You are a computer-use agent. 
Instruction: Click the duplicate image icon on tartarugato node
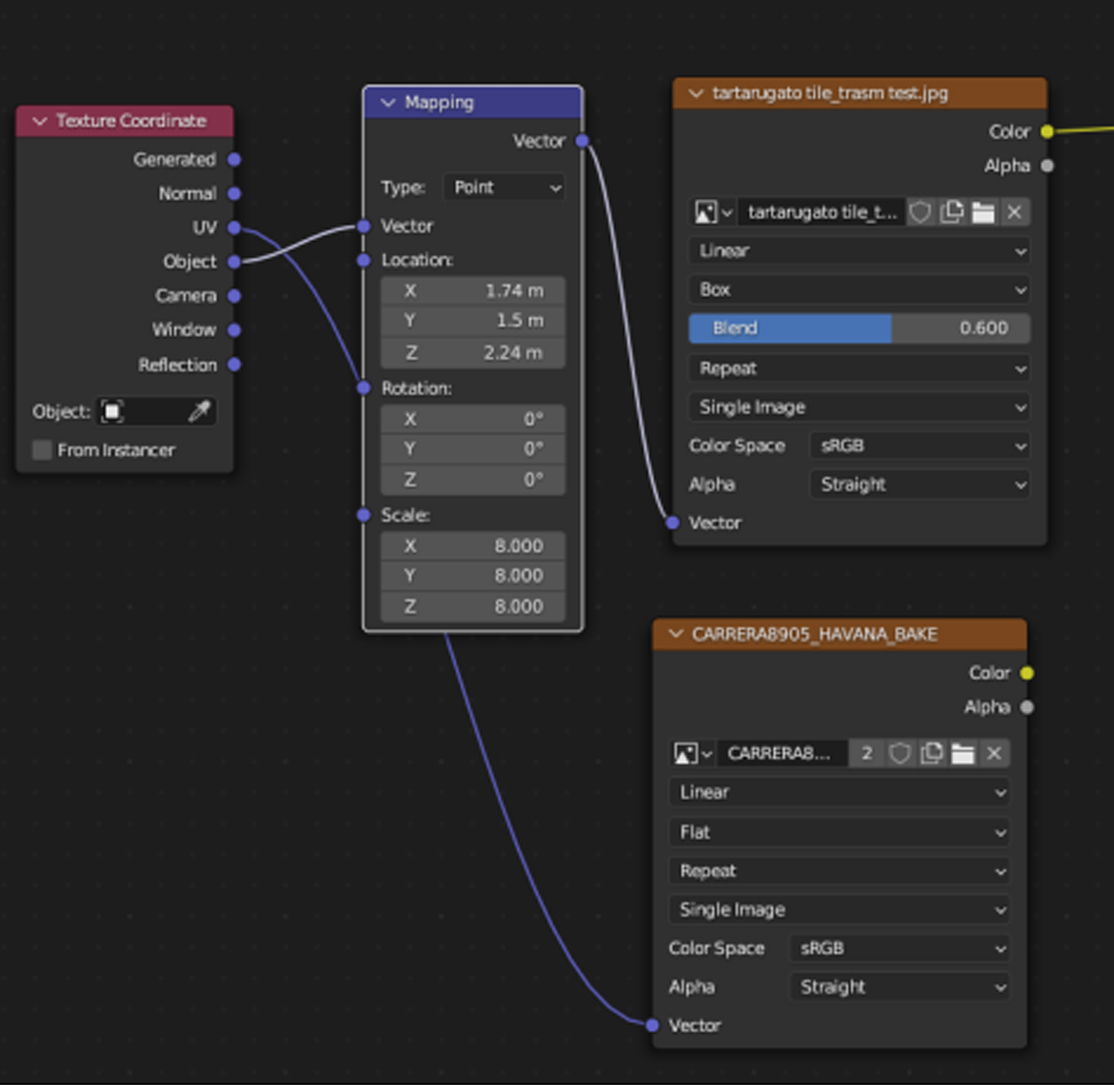[951, 212]
